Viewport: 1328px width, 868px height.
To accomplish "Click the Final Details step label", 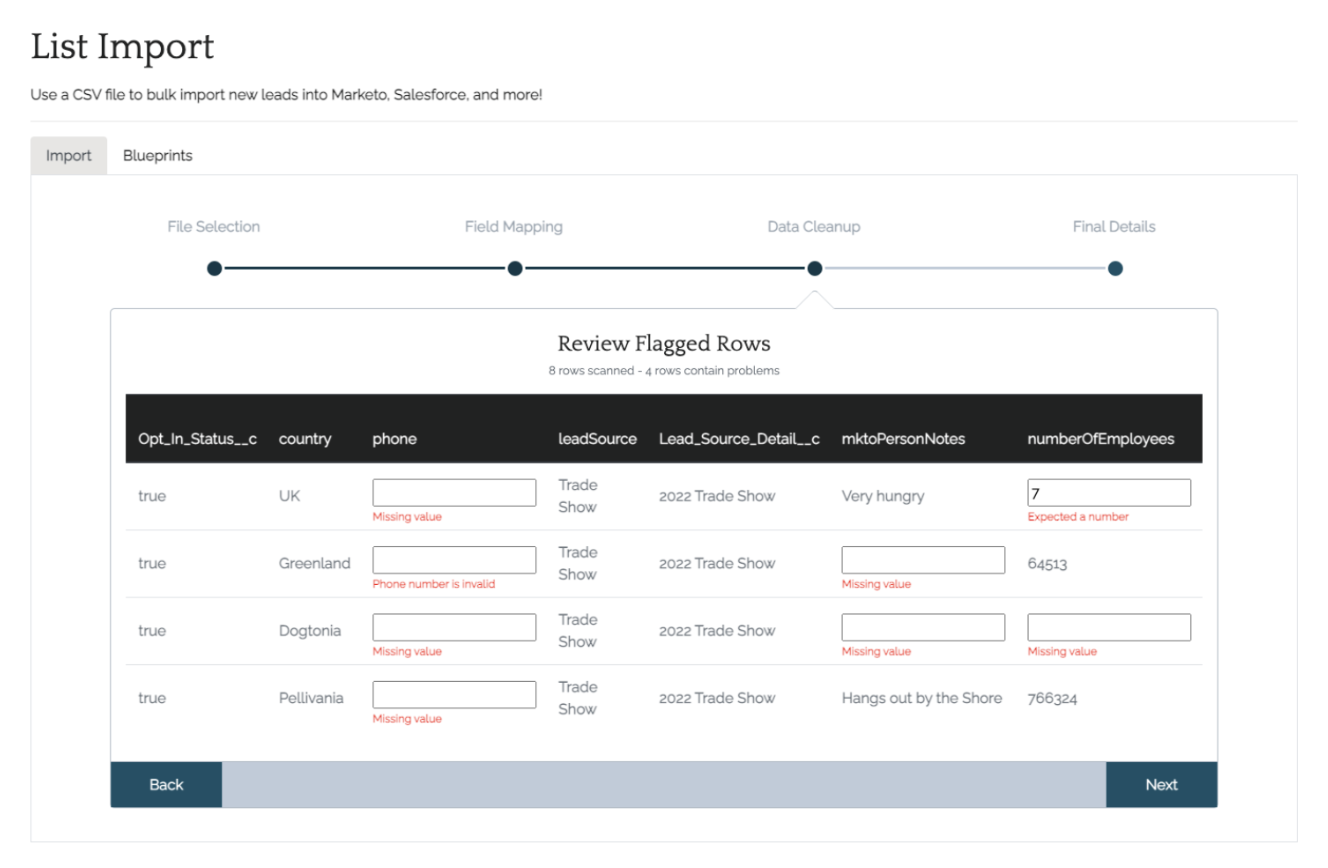I will tap(1114, 227).
